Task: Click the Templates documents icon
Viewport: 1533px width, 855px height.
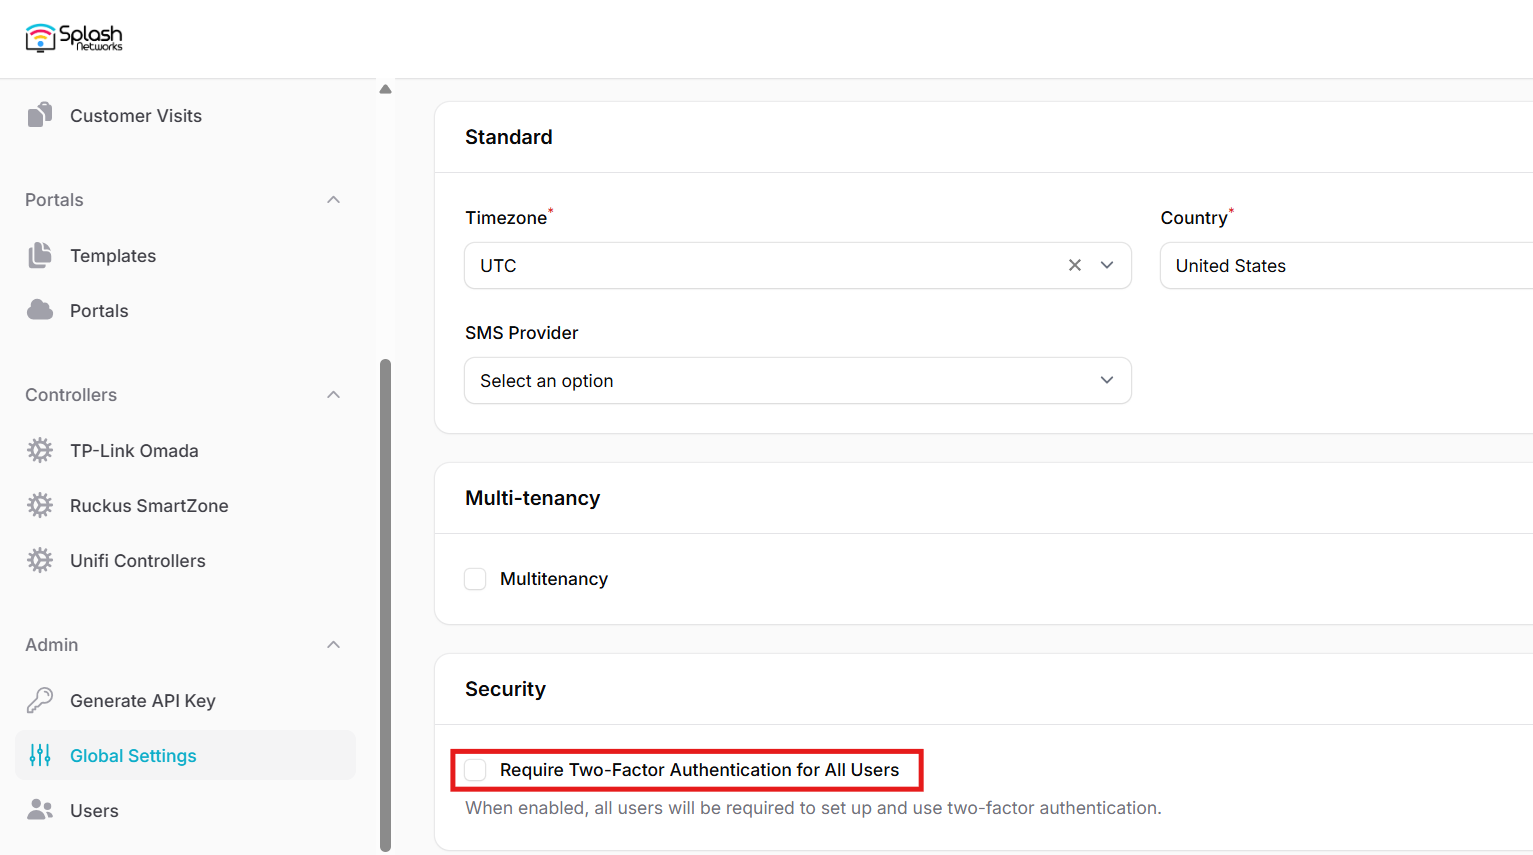Action: coord(40,255)
